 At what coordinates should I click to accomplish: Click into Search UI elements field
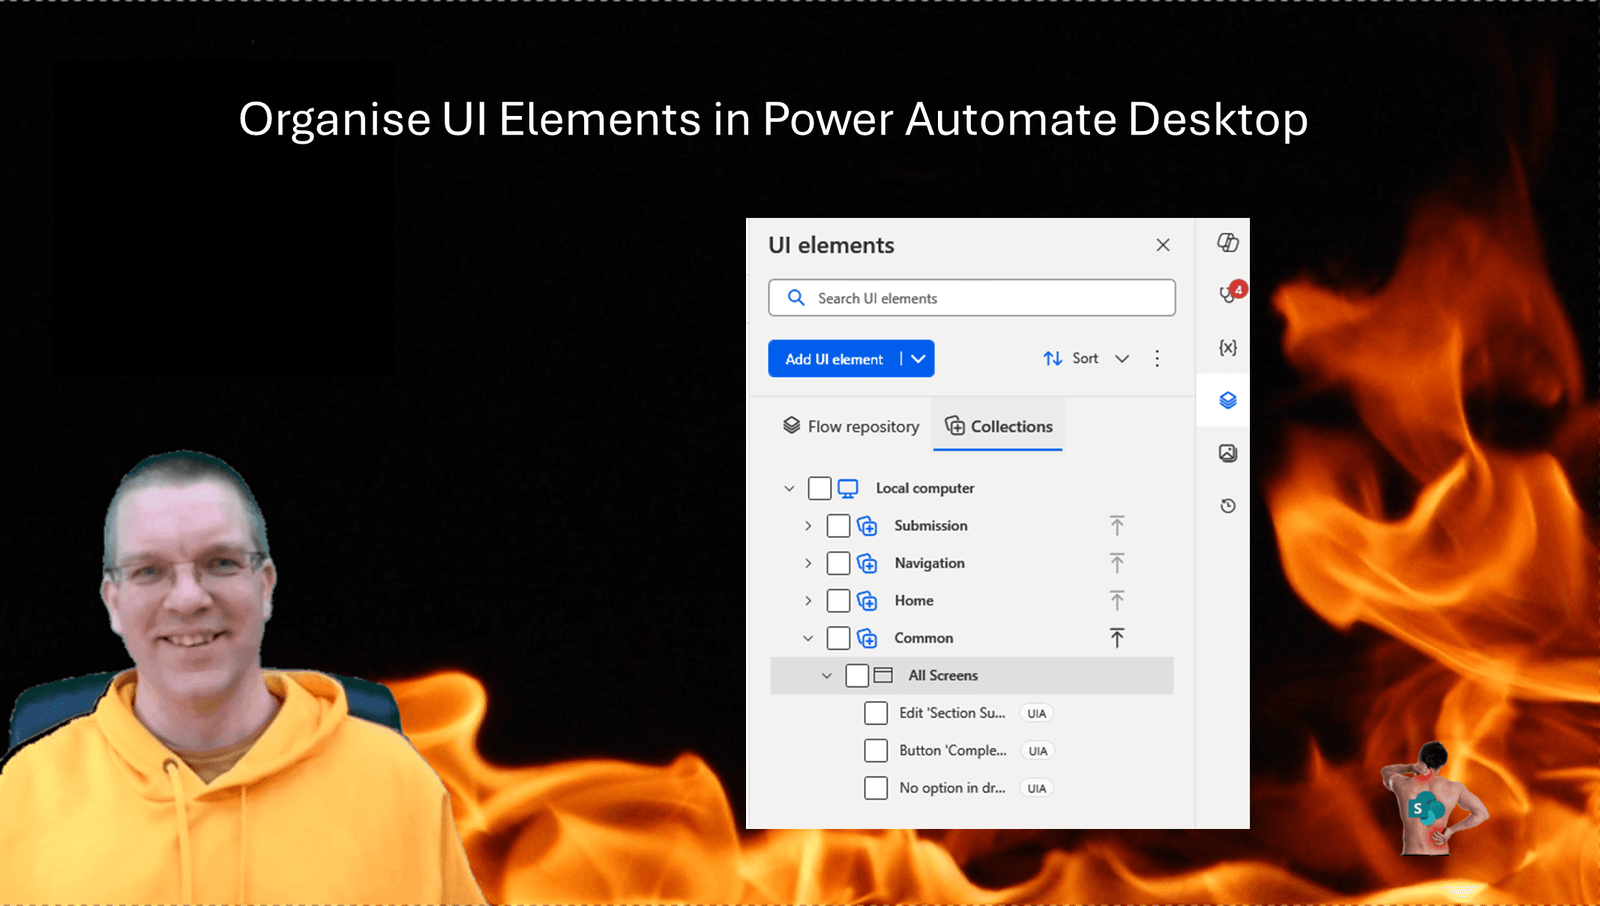coord(972,298)
